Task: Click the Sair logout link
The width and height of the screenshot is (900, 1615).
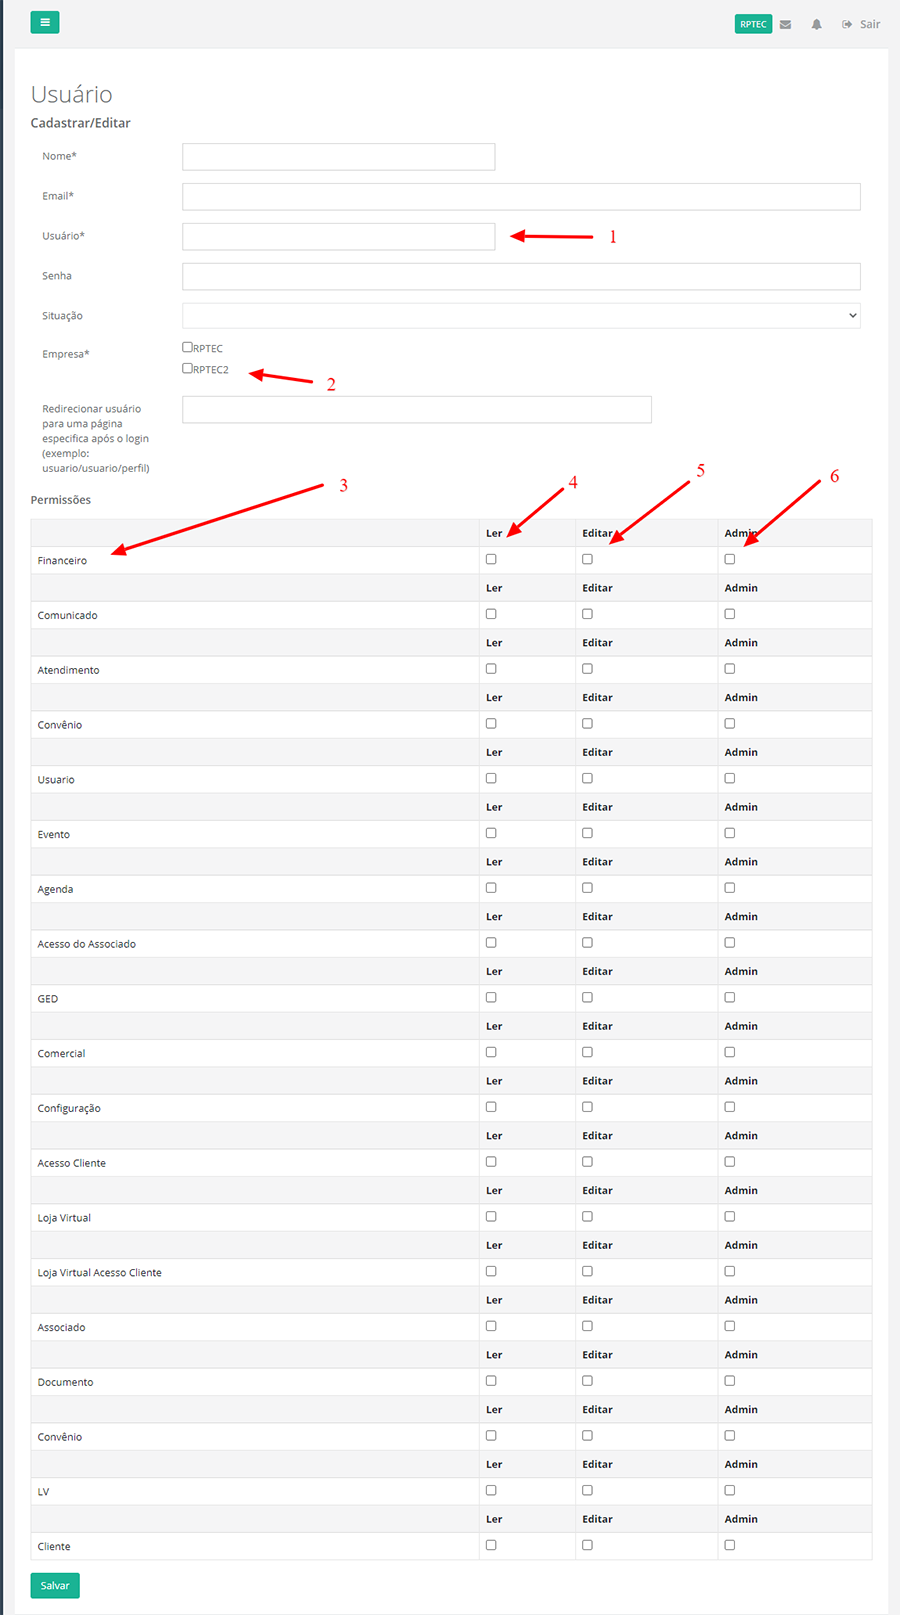Action: (x=861, y=24)
